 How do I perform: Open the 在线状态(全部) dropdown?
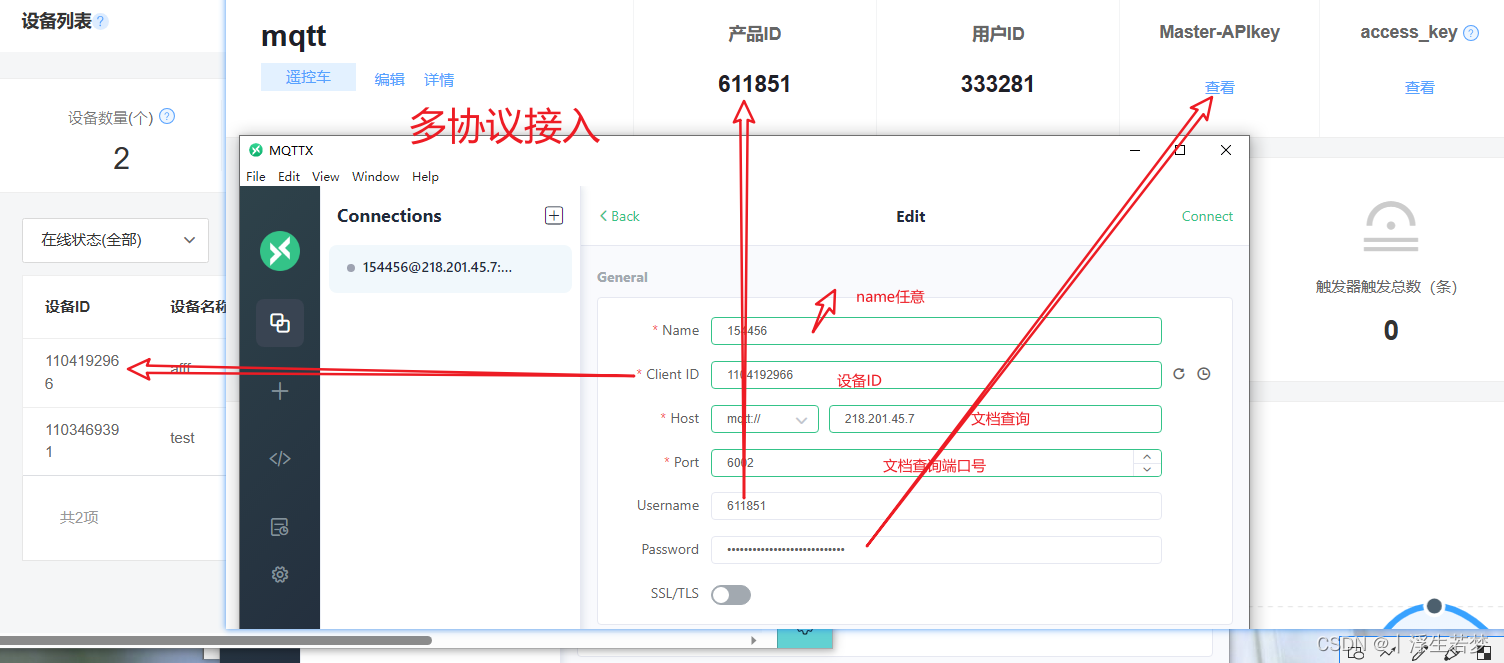(116, 240)
